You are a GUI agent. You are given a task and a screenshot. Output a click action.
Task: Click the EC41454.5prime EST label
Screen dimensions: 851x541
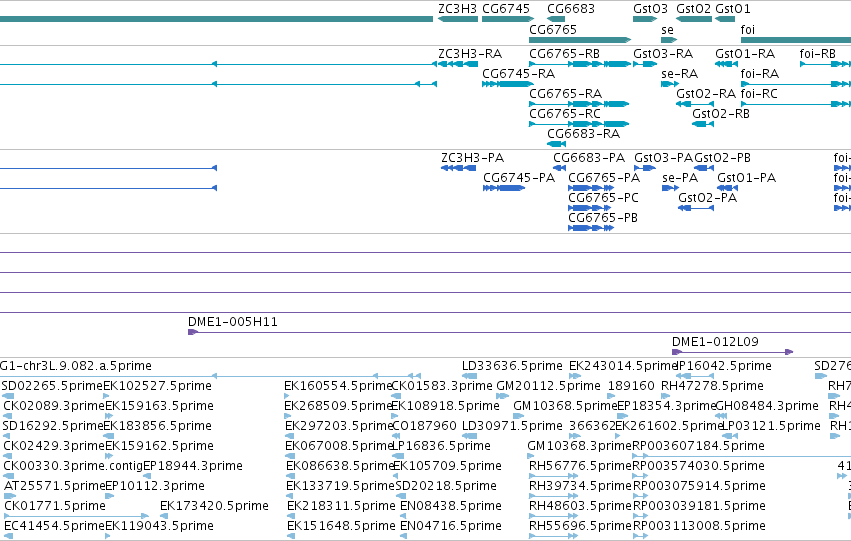tap(54, 526)
